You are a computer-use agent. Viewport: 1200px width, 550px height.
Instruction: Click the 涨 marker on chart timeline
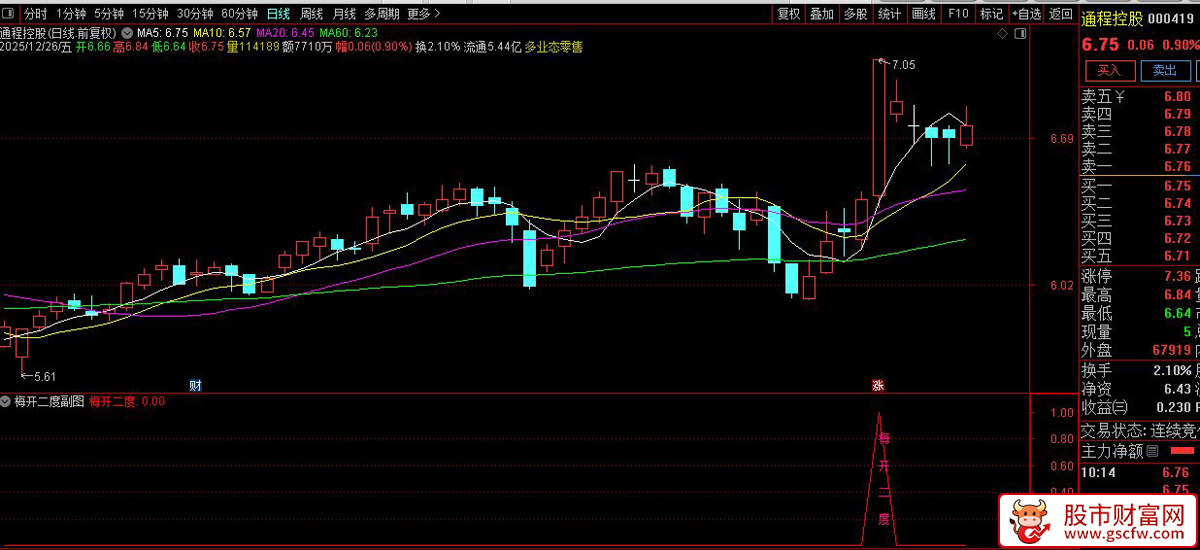point(878,385)
